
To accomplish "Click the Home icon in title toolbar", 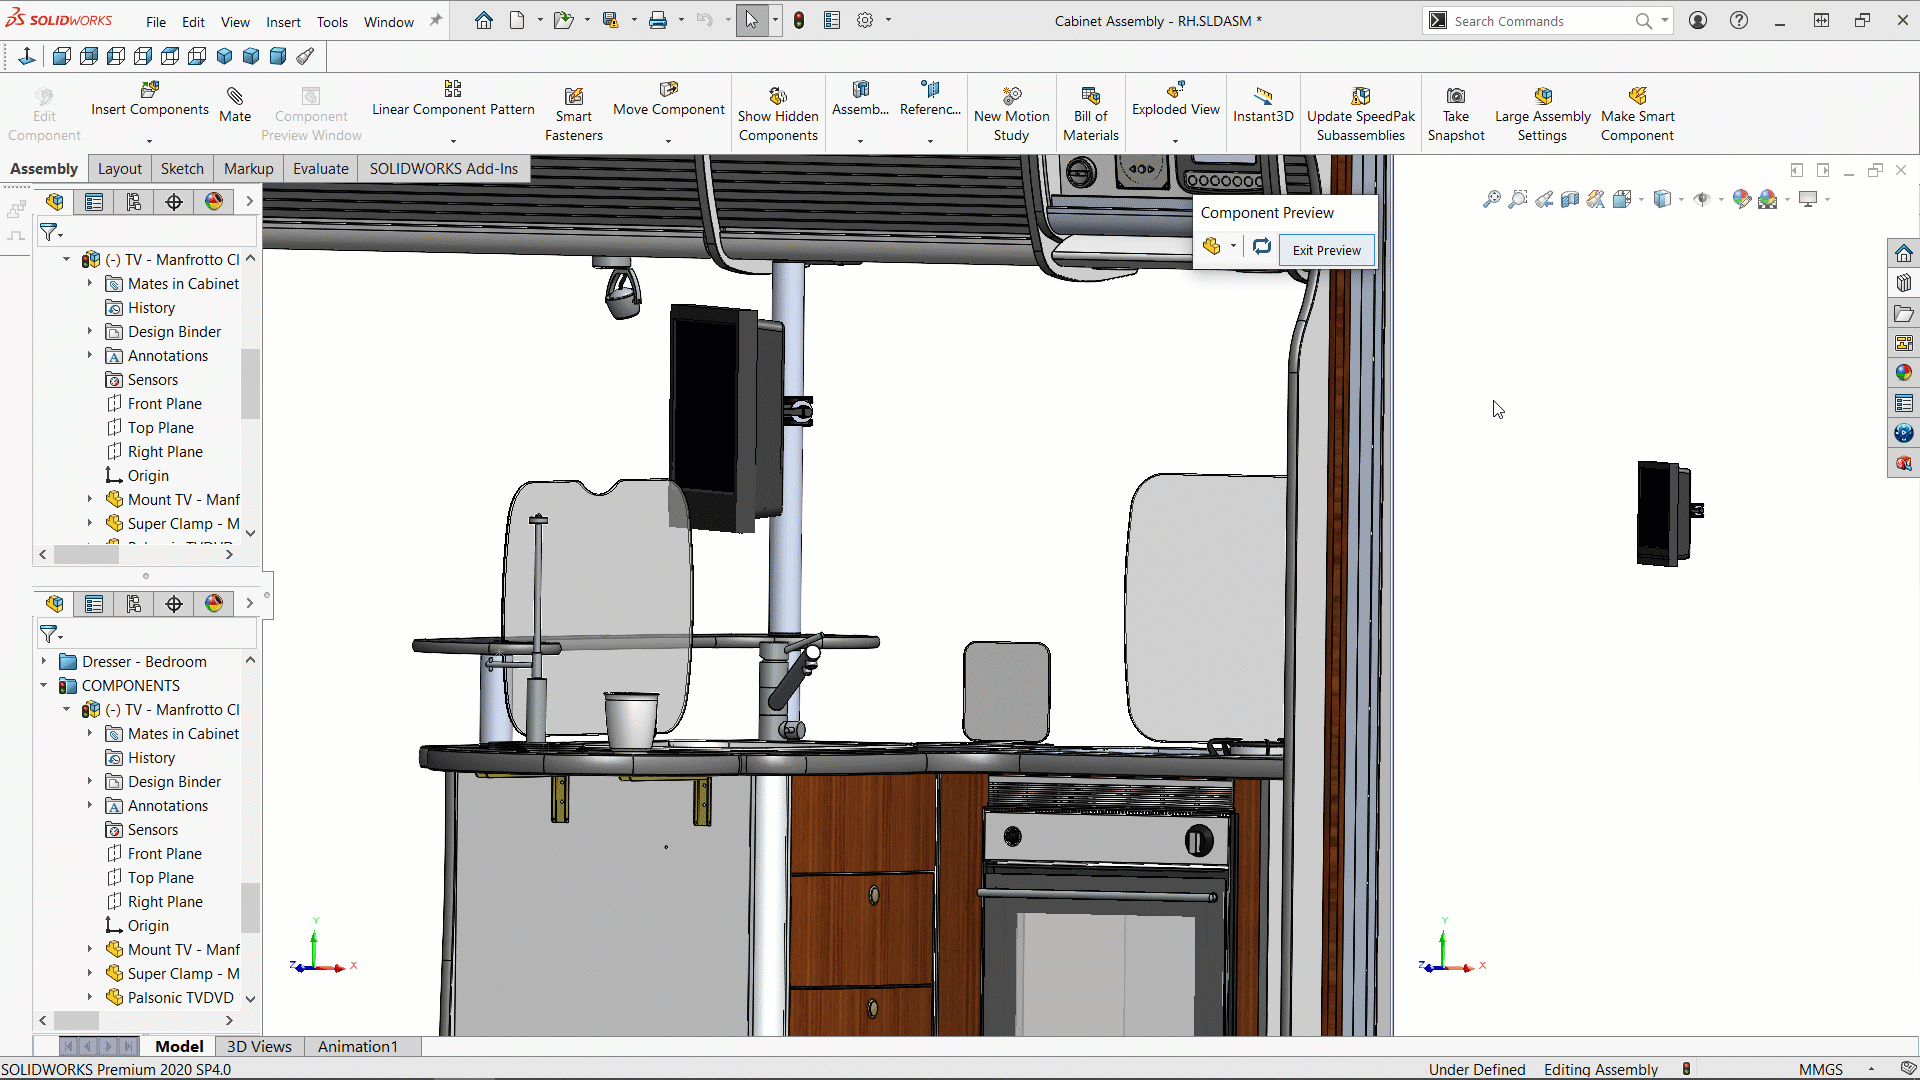I will coord(484,20).
